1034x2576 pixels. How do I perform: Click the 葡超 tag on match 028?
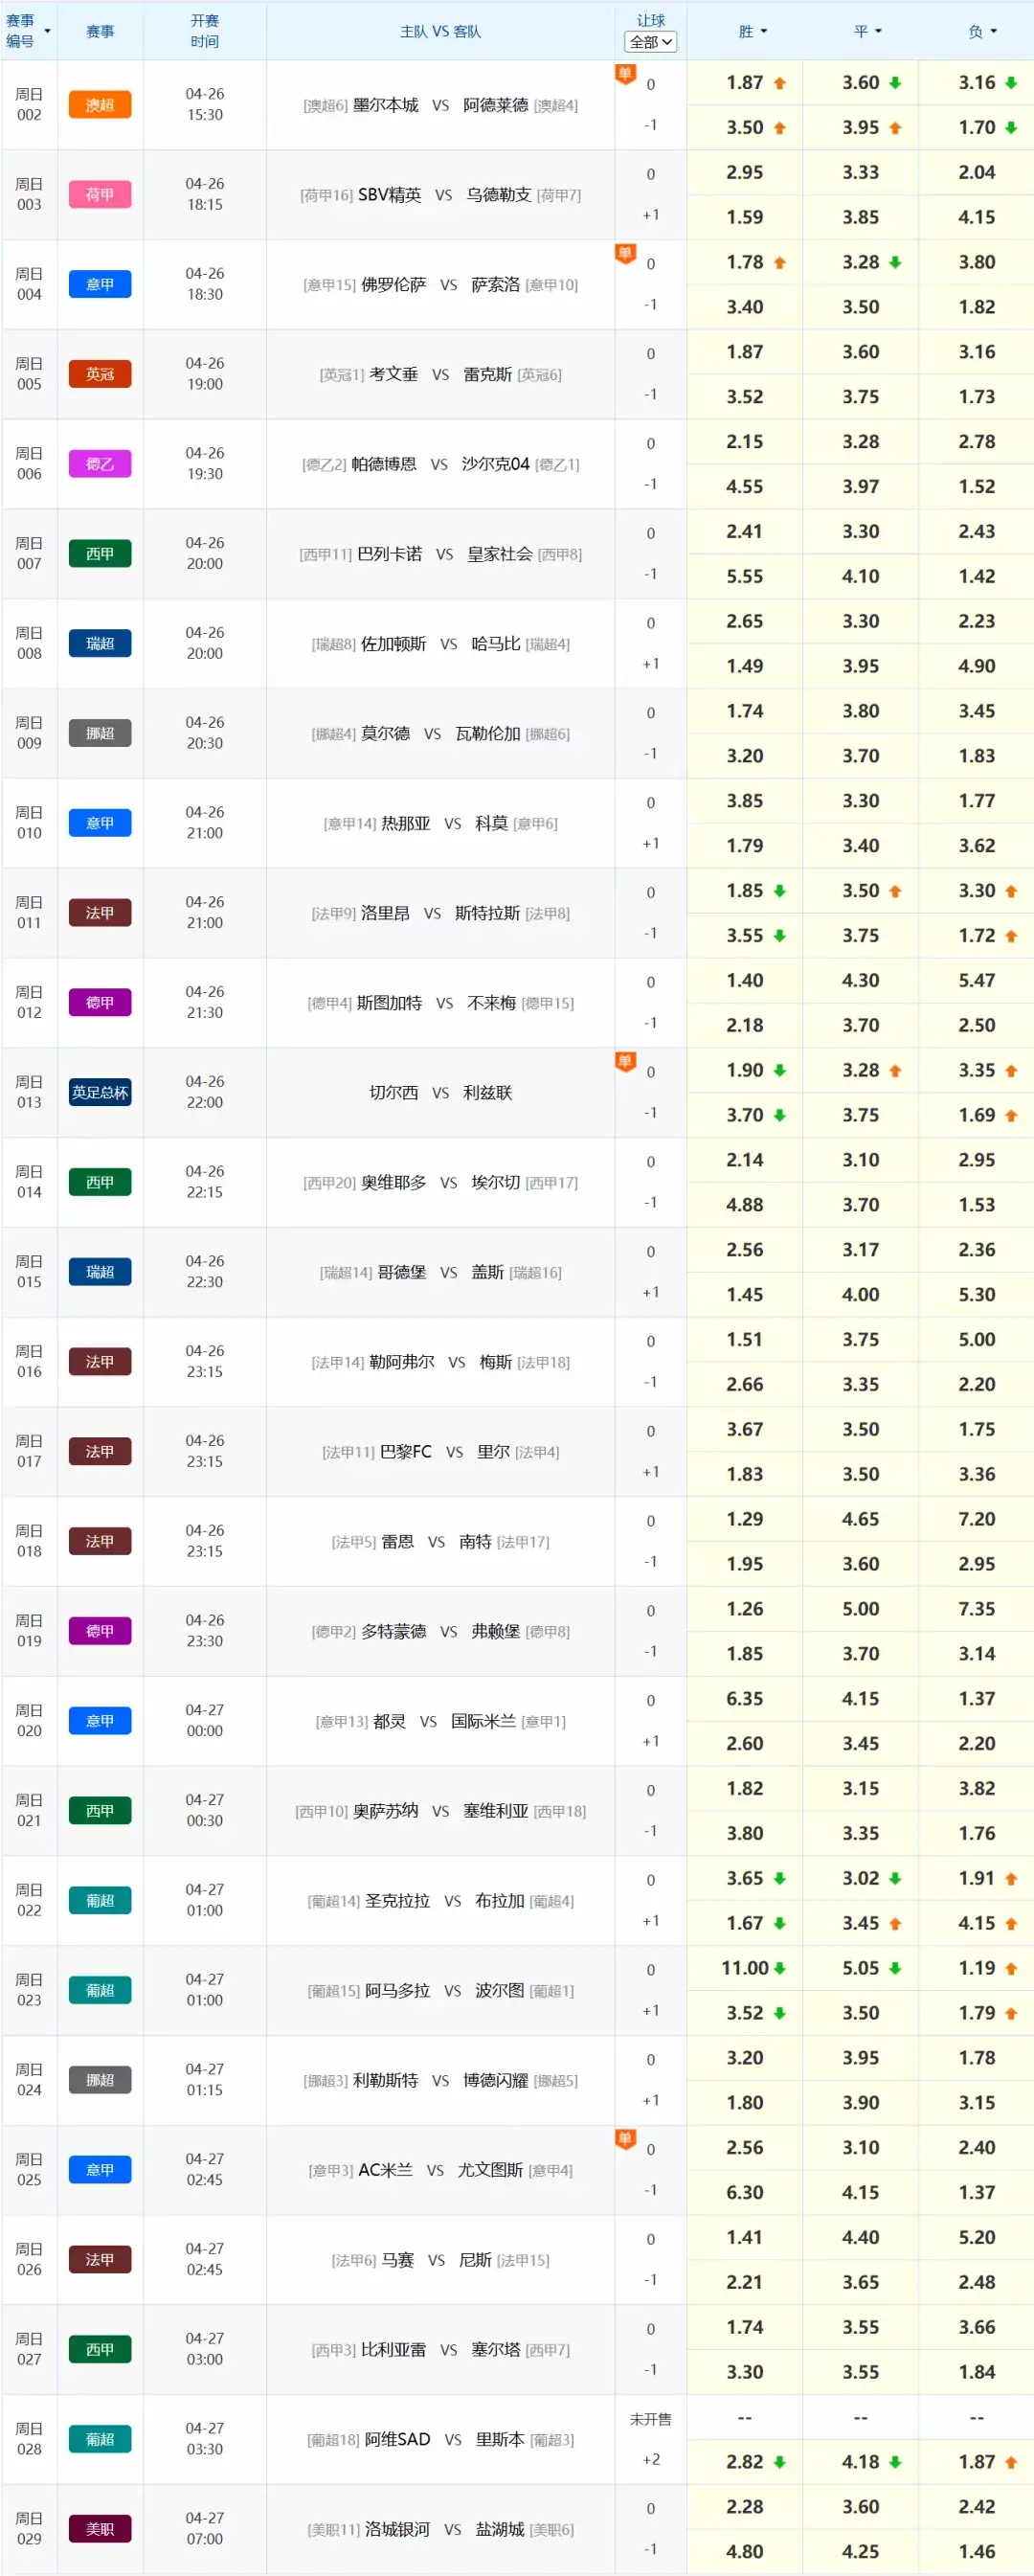[x=100, y=2440]
